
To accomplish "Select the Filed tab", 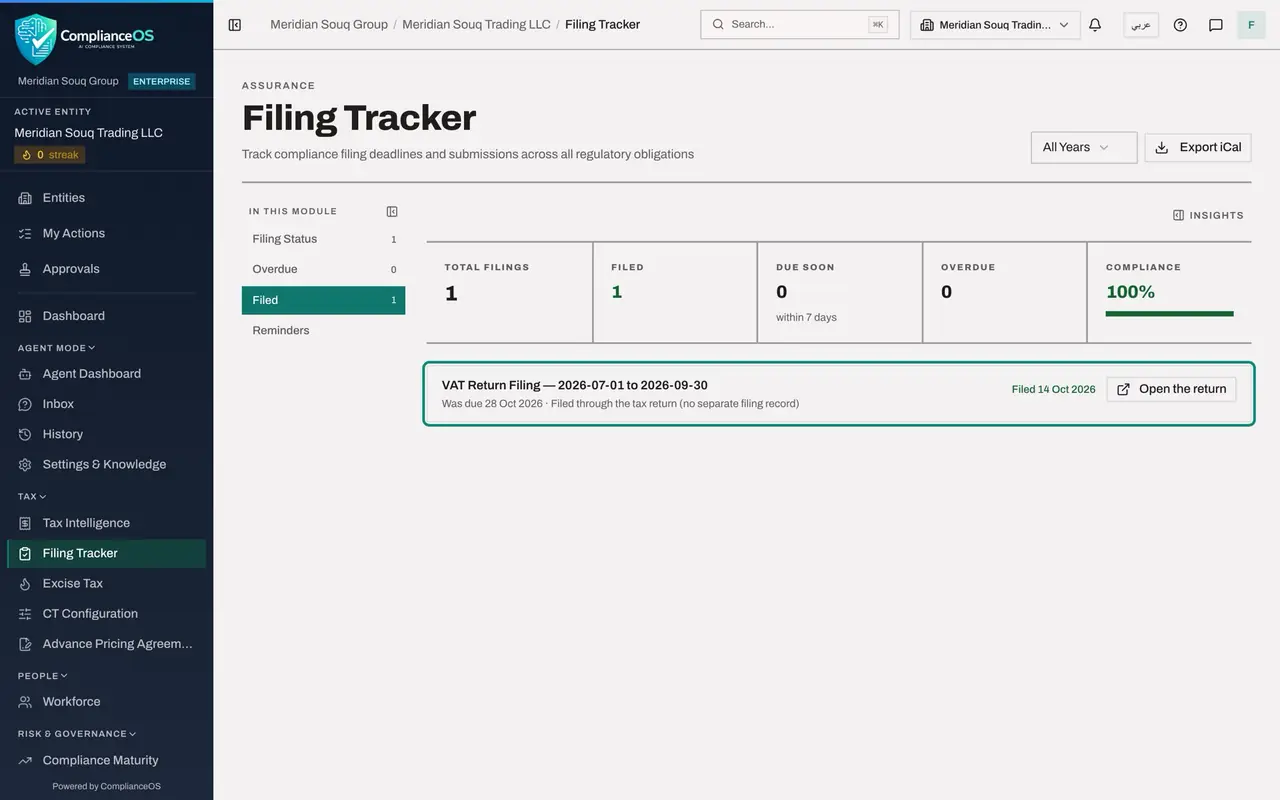I will click(x=323, y=300).
